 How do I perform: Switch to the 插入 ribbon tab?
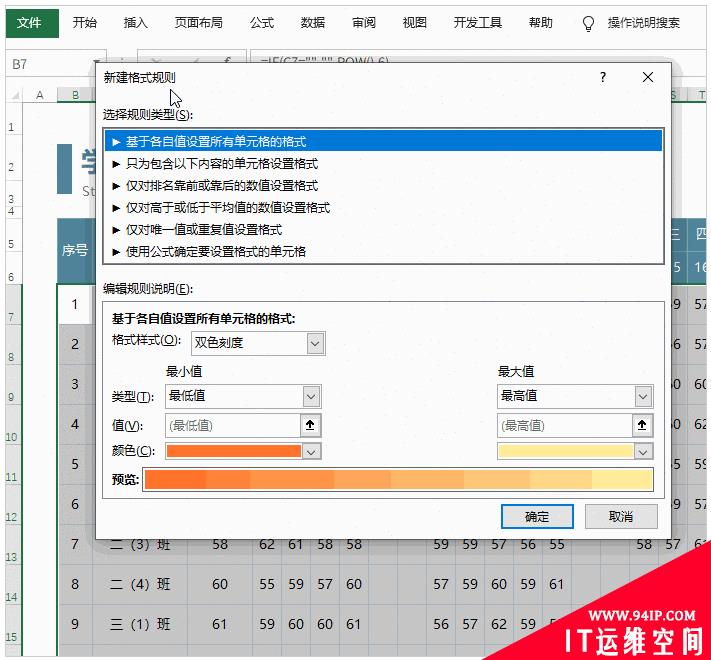135,23
